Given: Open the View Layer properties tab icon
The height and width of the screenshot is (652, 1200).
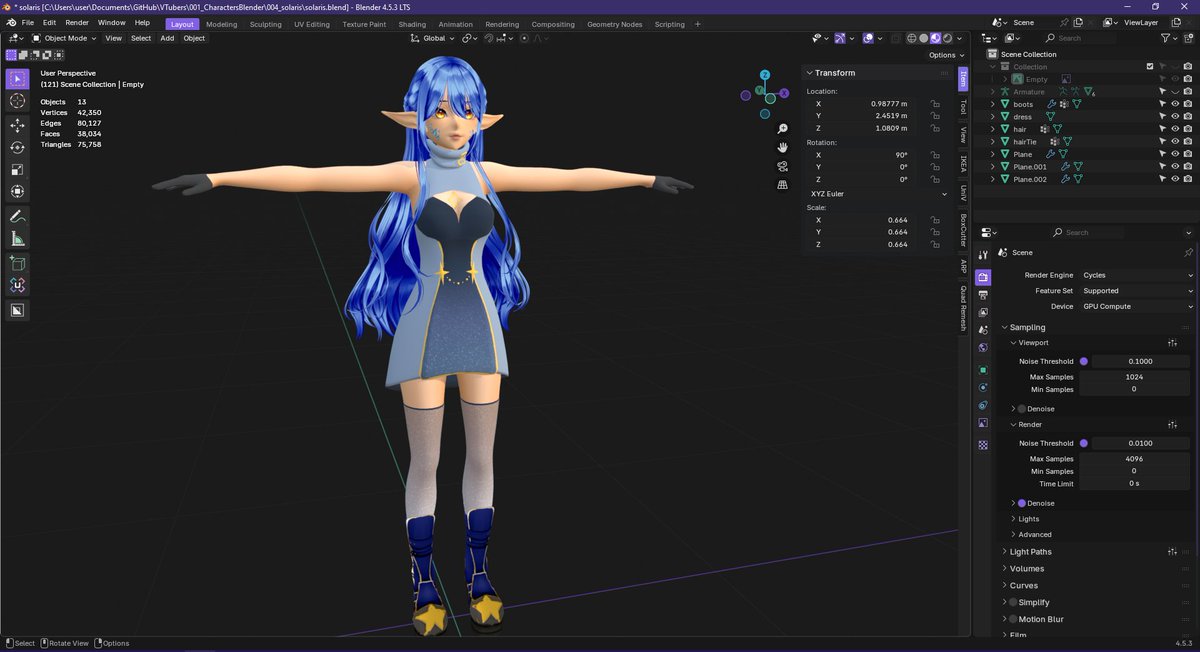Looking at the screenshot, I should (x=983, y=313).
